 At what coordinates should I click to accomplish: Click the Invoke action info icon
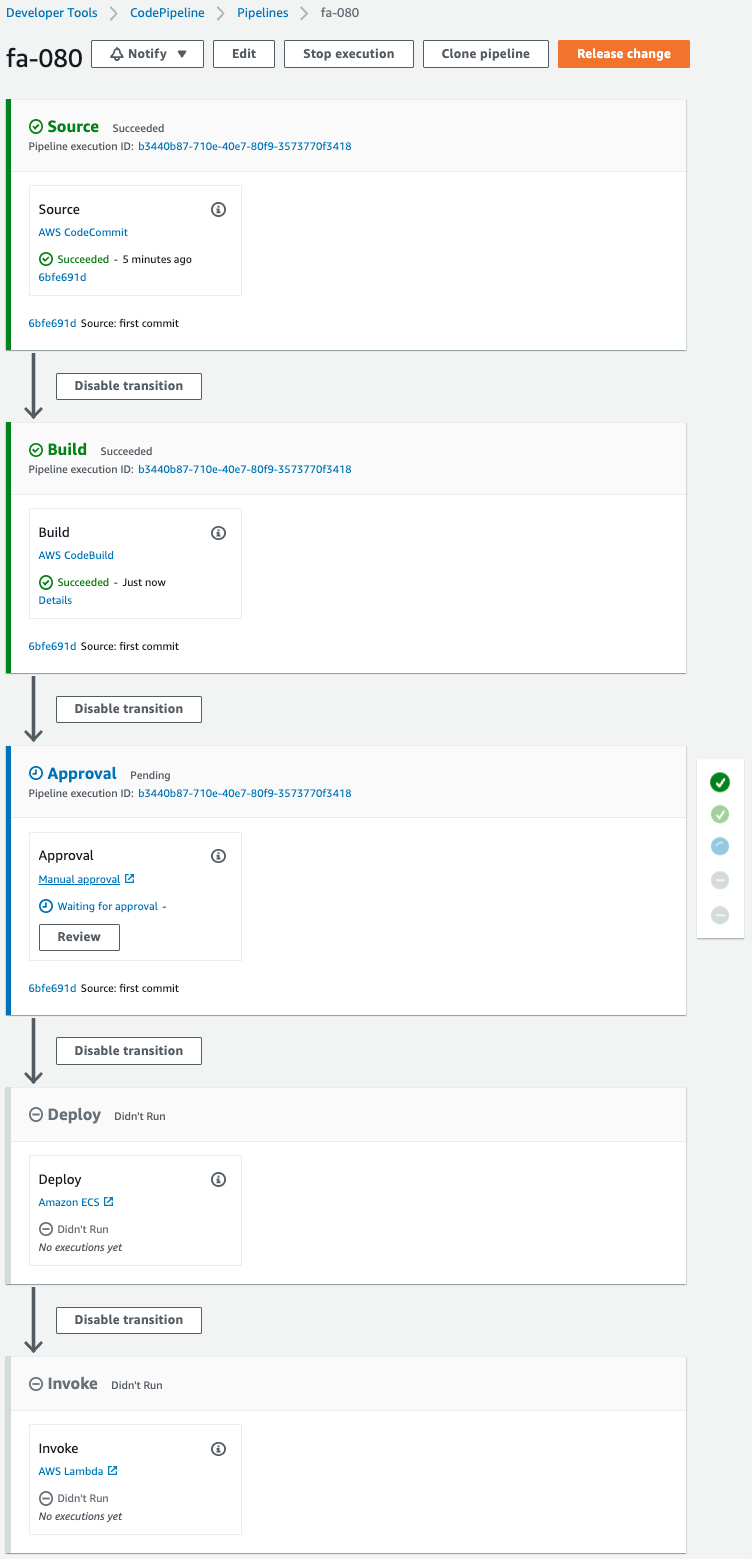[x=219, y=1449]
